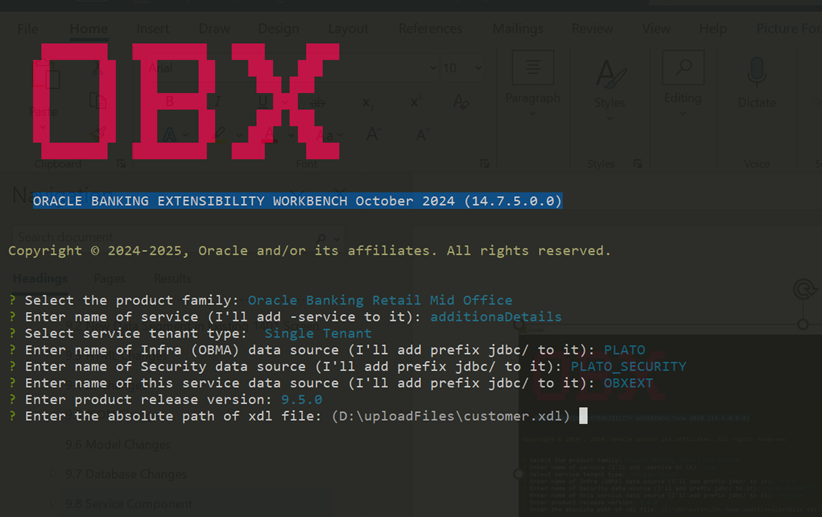Expand the Paste options arrow
The image size is (822, 517).
coord(43,127)
